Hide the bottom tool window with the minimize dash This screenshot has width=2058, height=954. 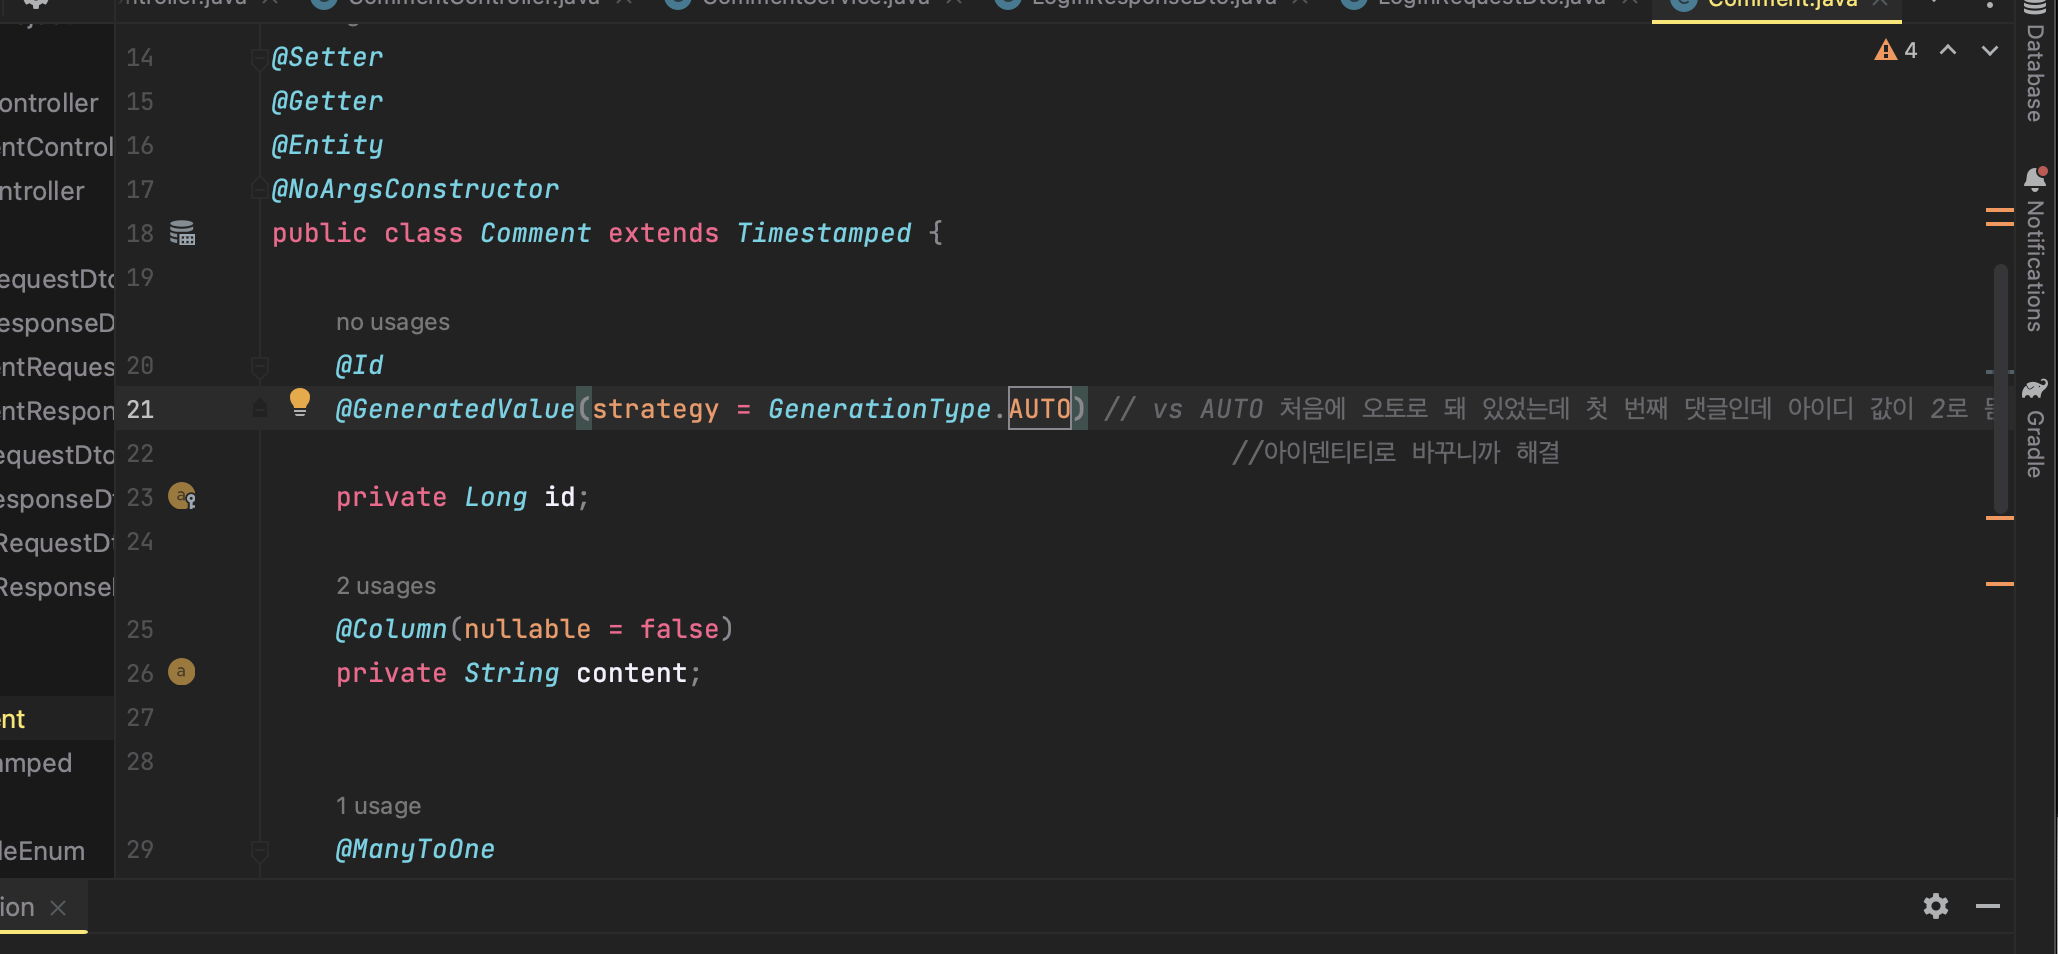1988,906
